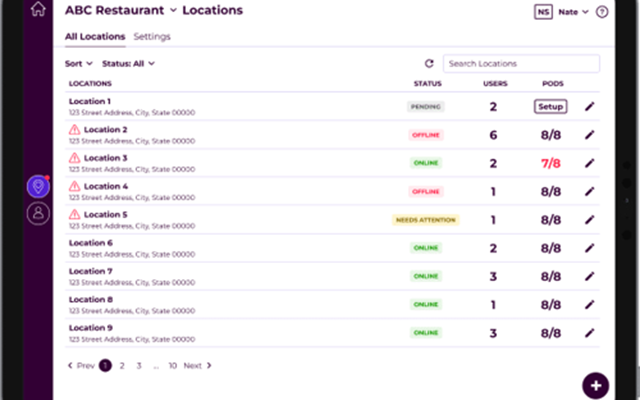Edit Location 1 with pencil icon

click(589, 107)
